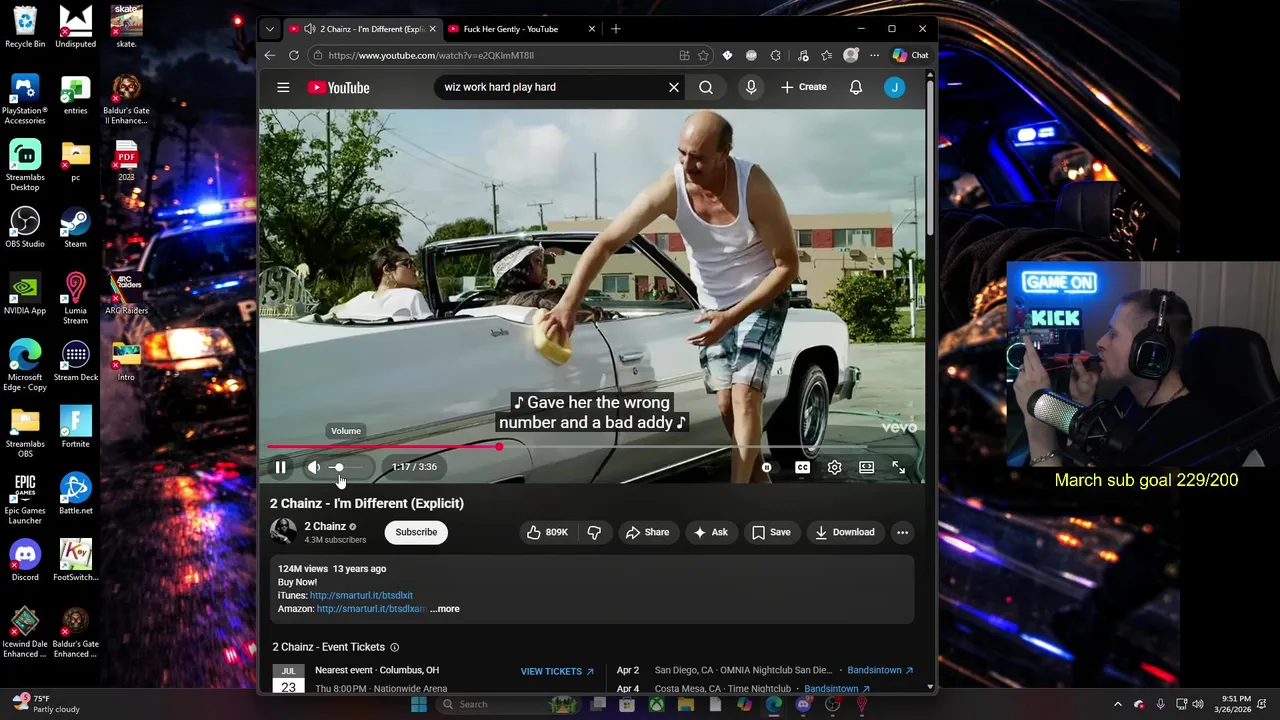
Task: Expand the description with ...more
Action: [445, 609]
